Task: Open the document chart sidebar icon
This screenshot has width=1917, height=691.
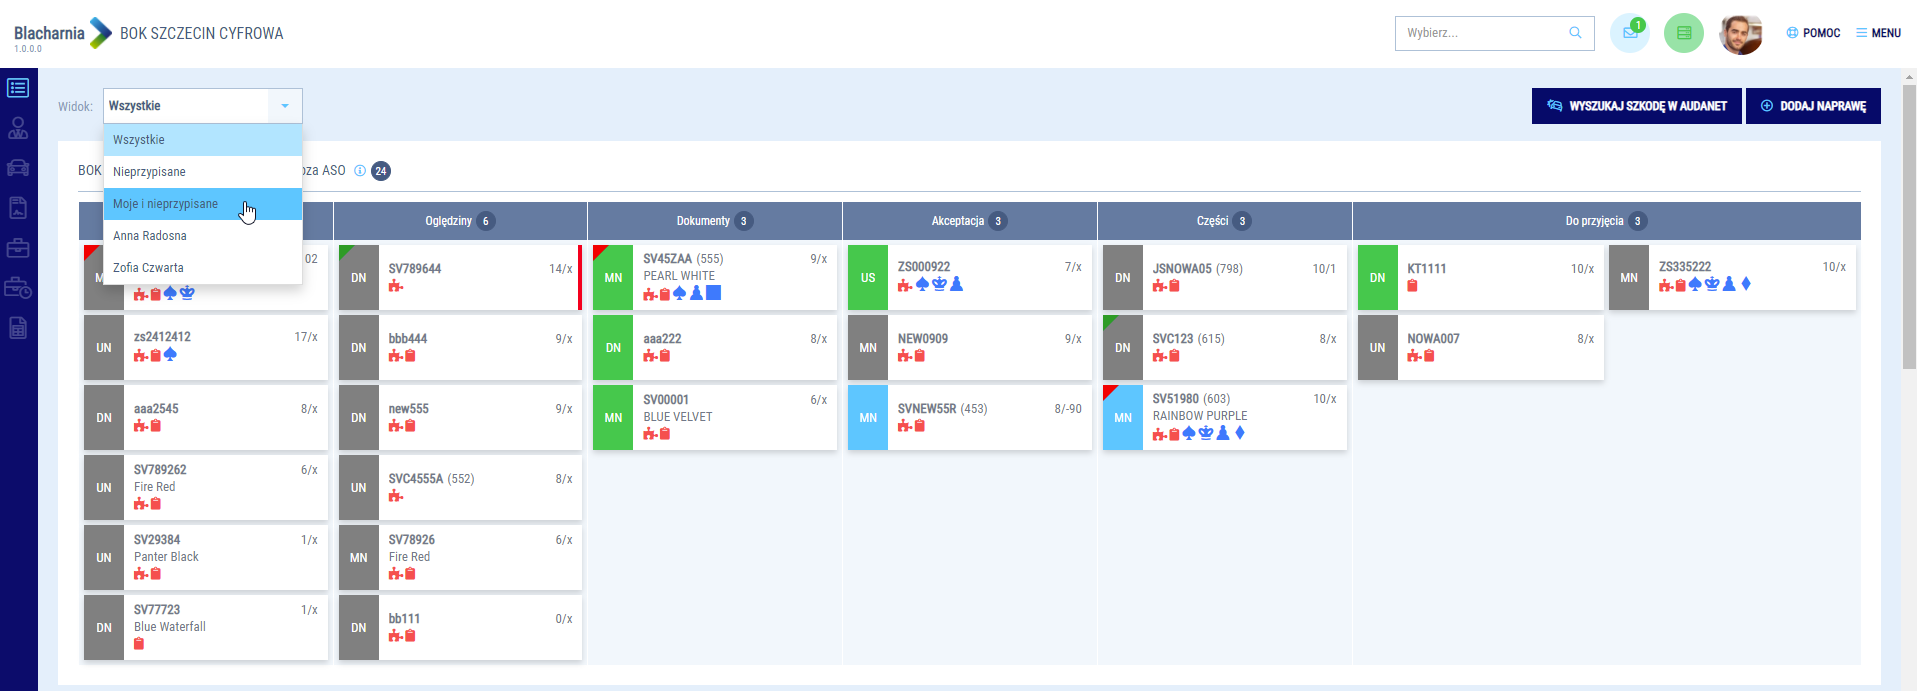Action: click(x=18, y=208)
